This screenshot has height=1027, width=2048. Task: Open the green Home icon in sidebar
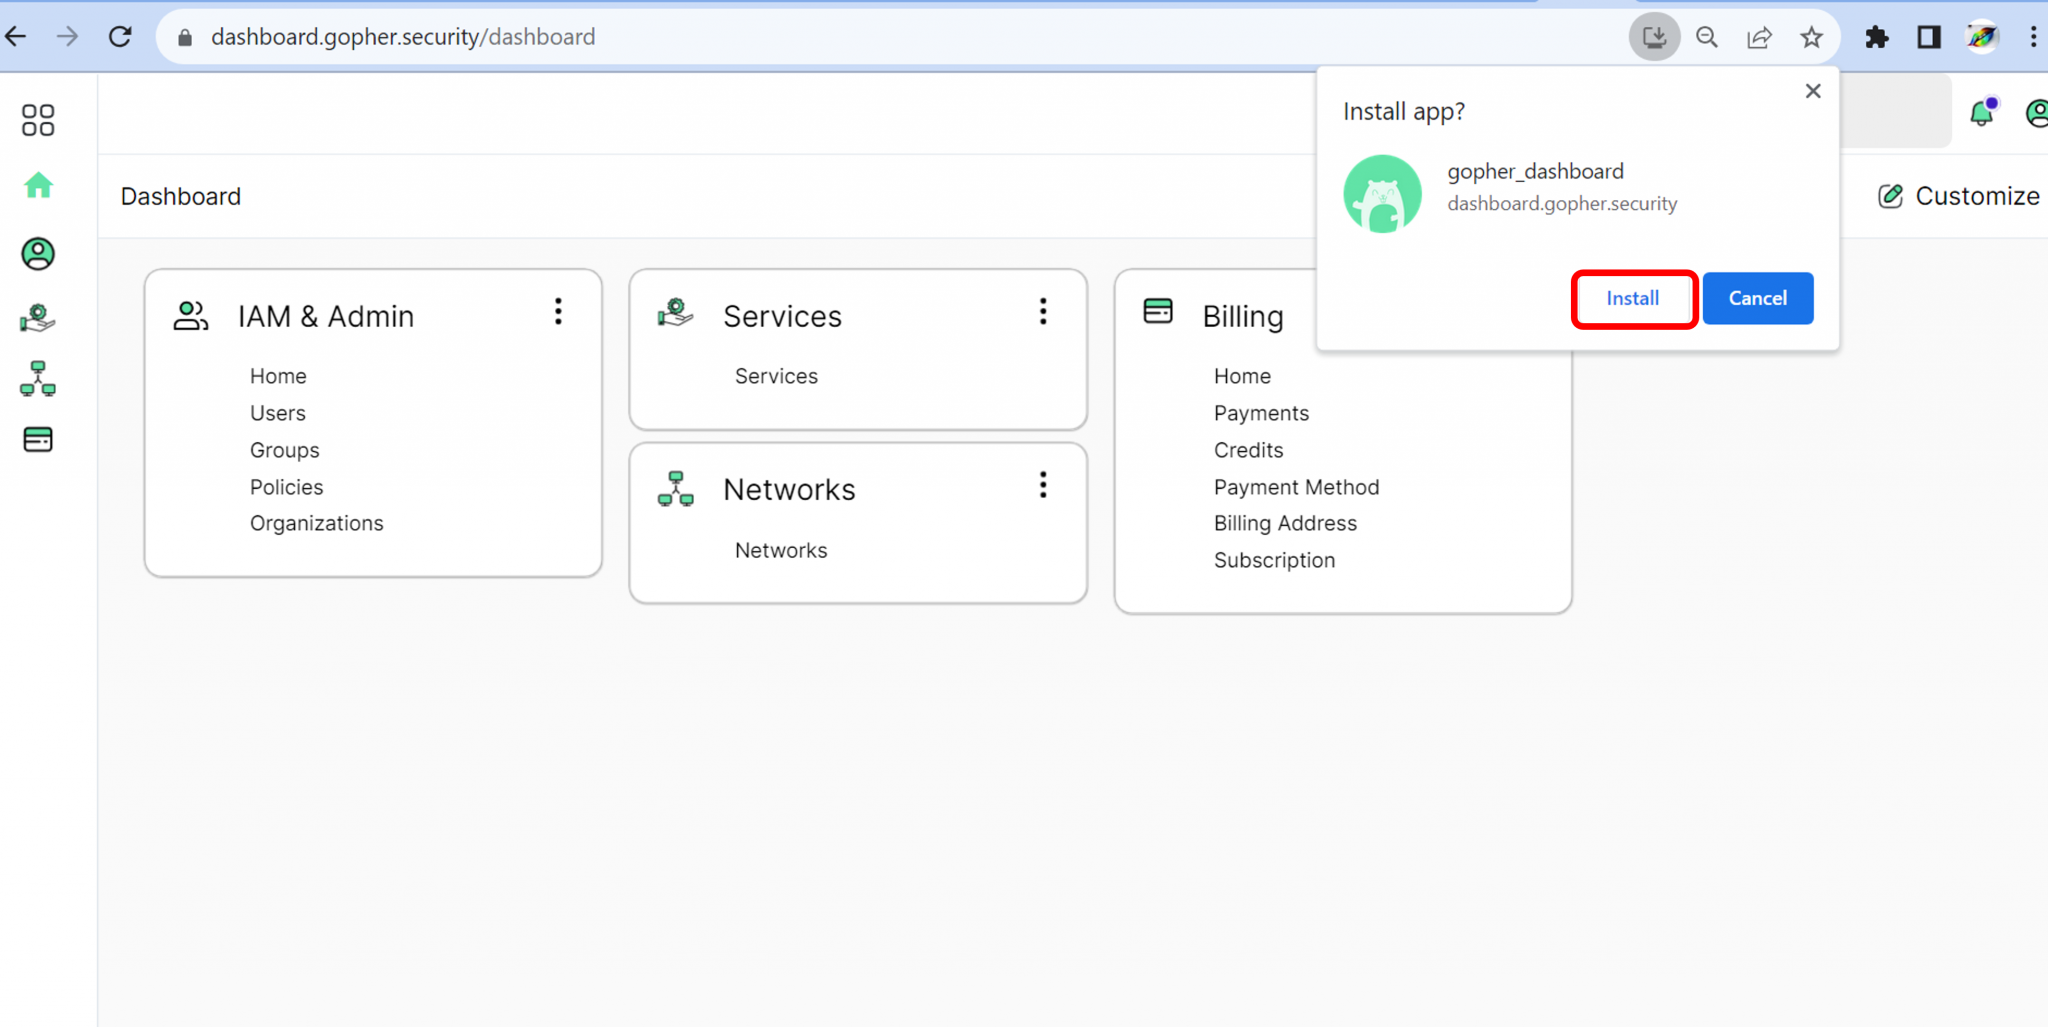[x=38, y=186]
